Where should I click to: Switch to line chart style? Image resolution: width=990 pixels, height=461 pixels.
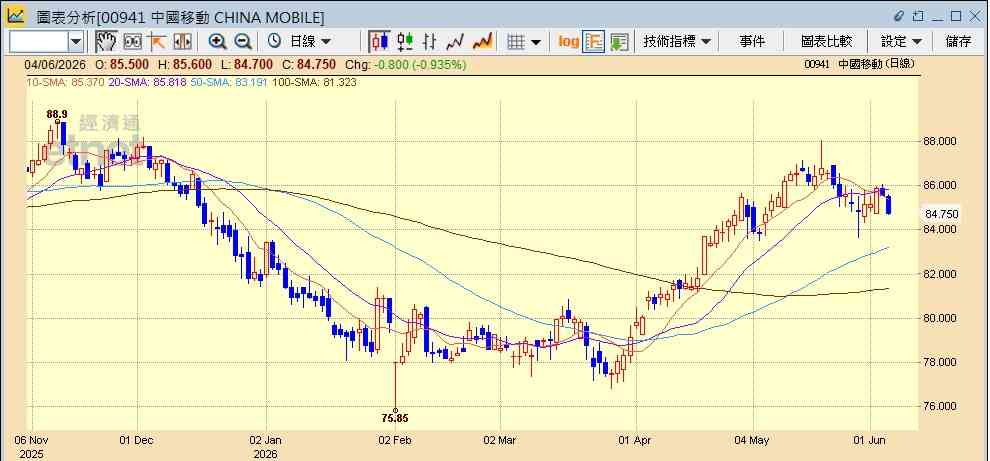[455, 42]
